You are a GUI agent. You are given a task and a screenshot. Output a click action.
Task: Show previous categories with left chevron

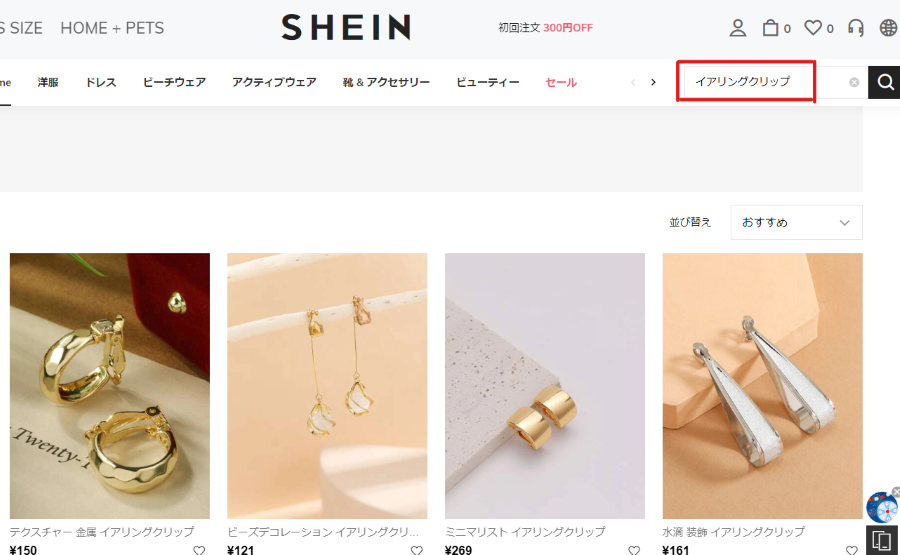(633, 82)
